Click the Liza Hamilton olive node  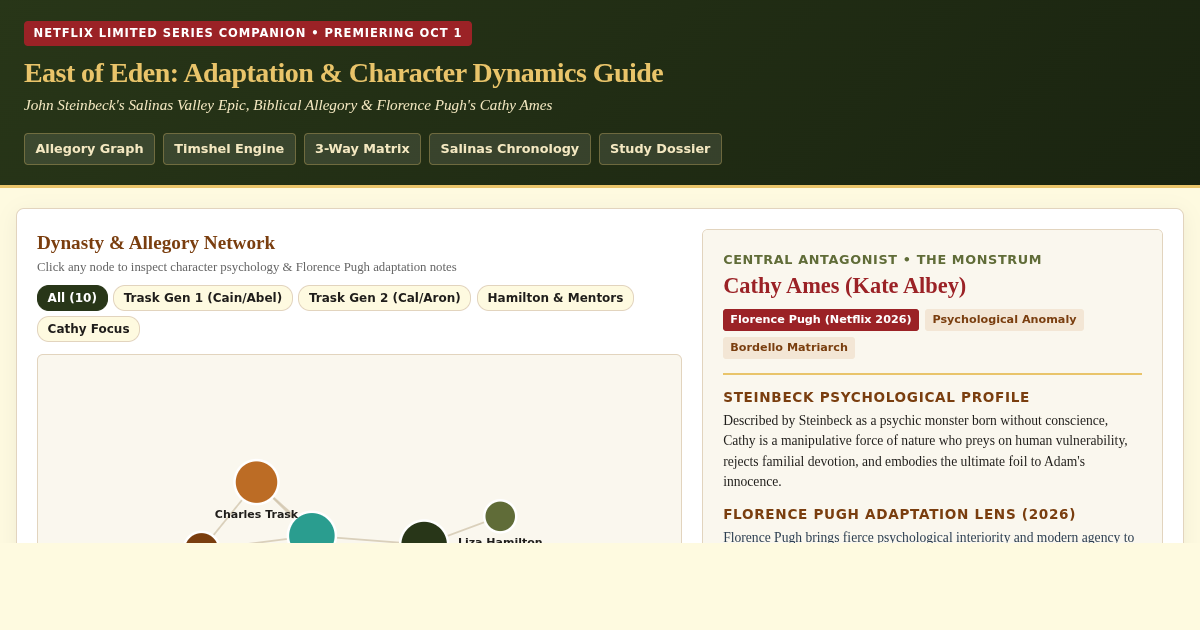coord(500,516)
